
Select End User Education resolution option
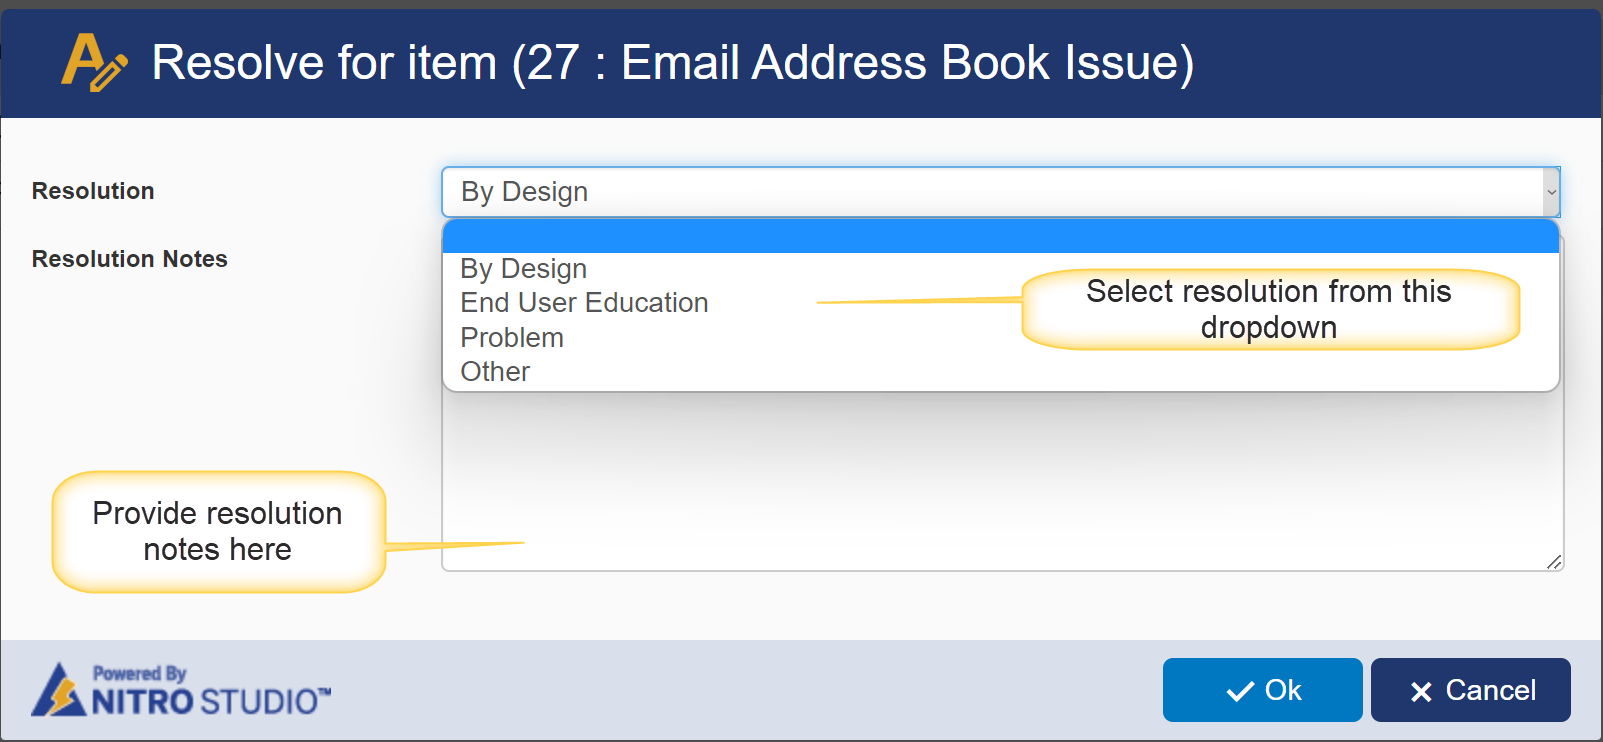[584, 303]
